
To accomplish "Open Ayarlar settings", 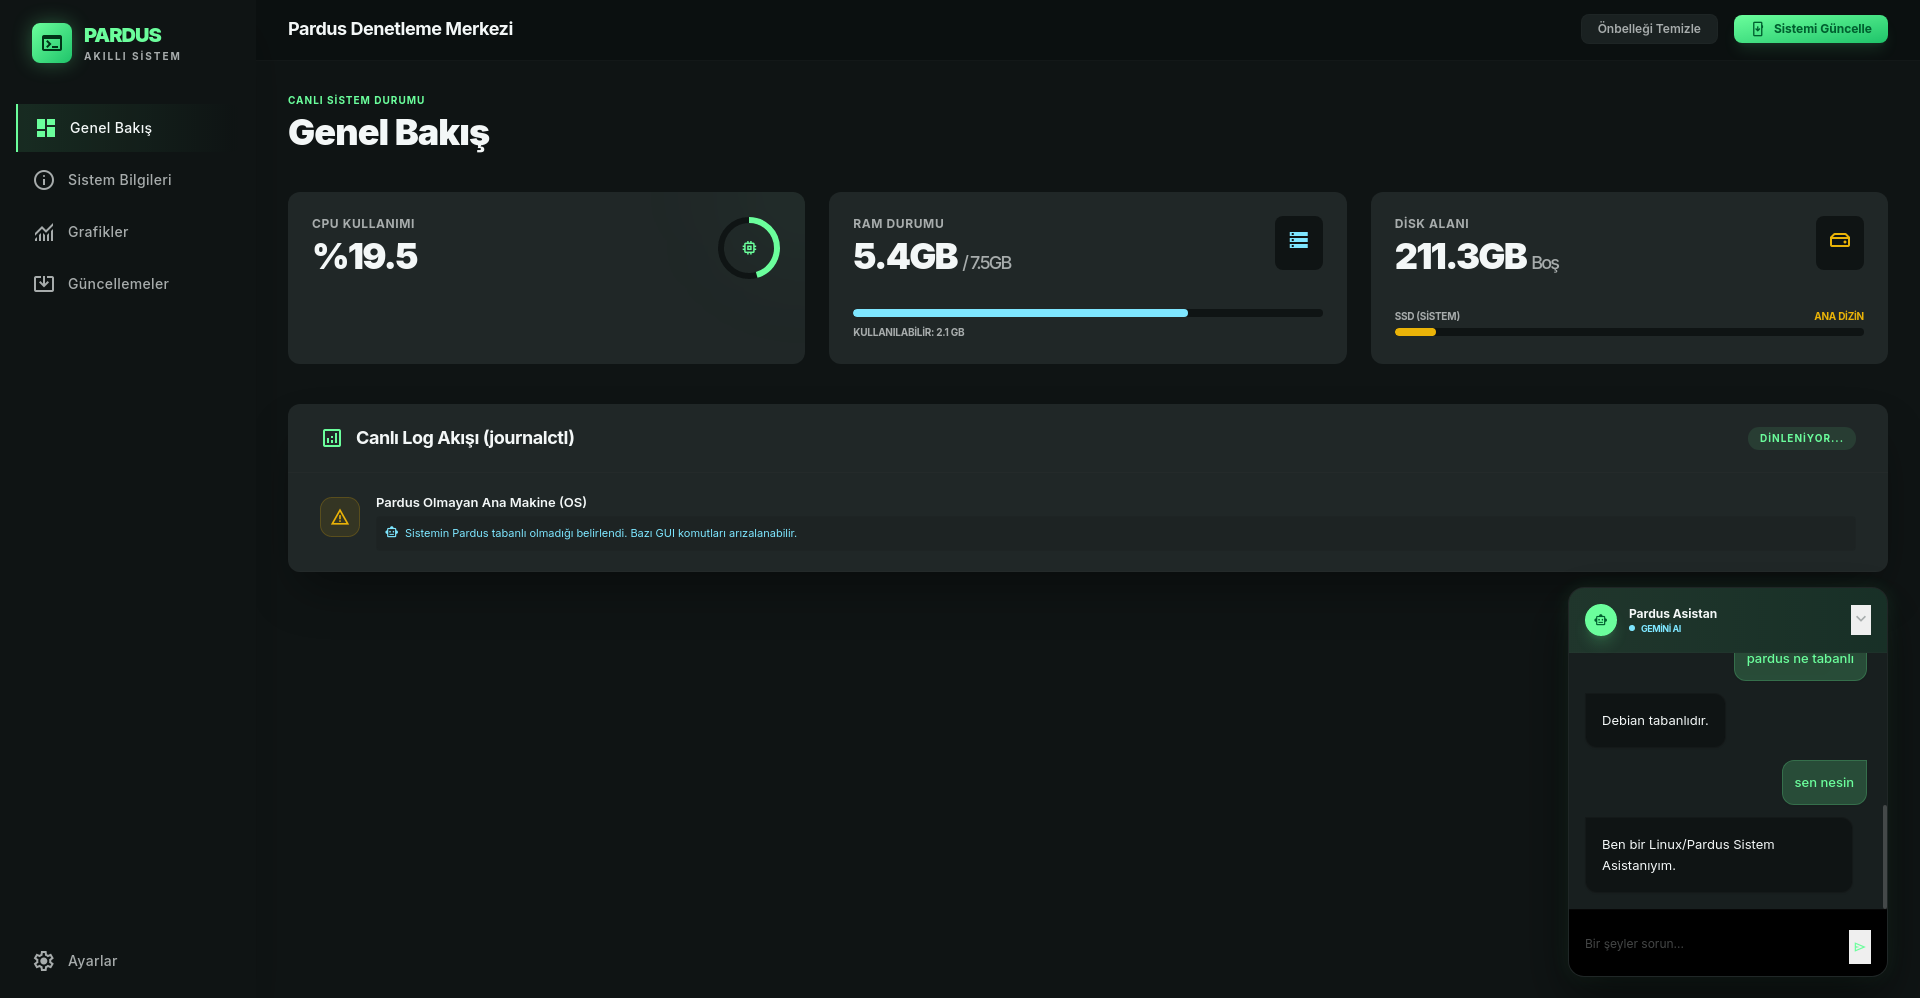I will [92, 961].
